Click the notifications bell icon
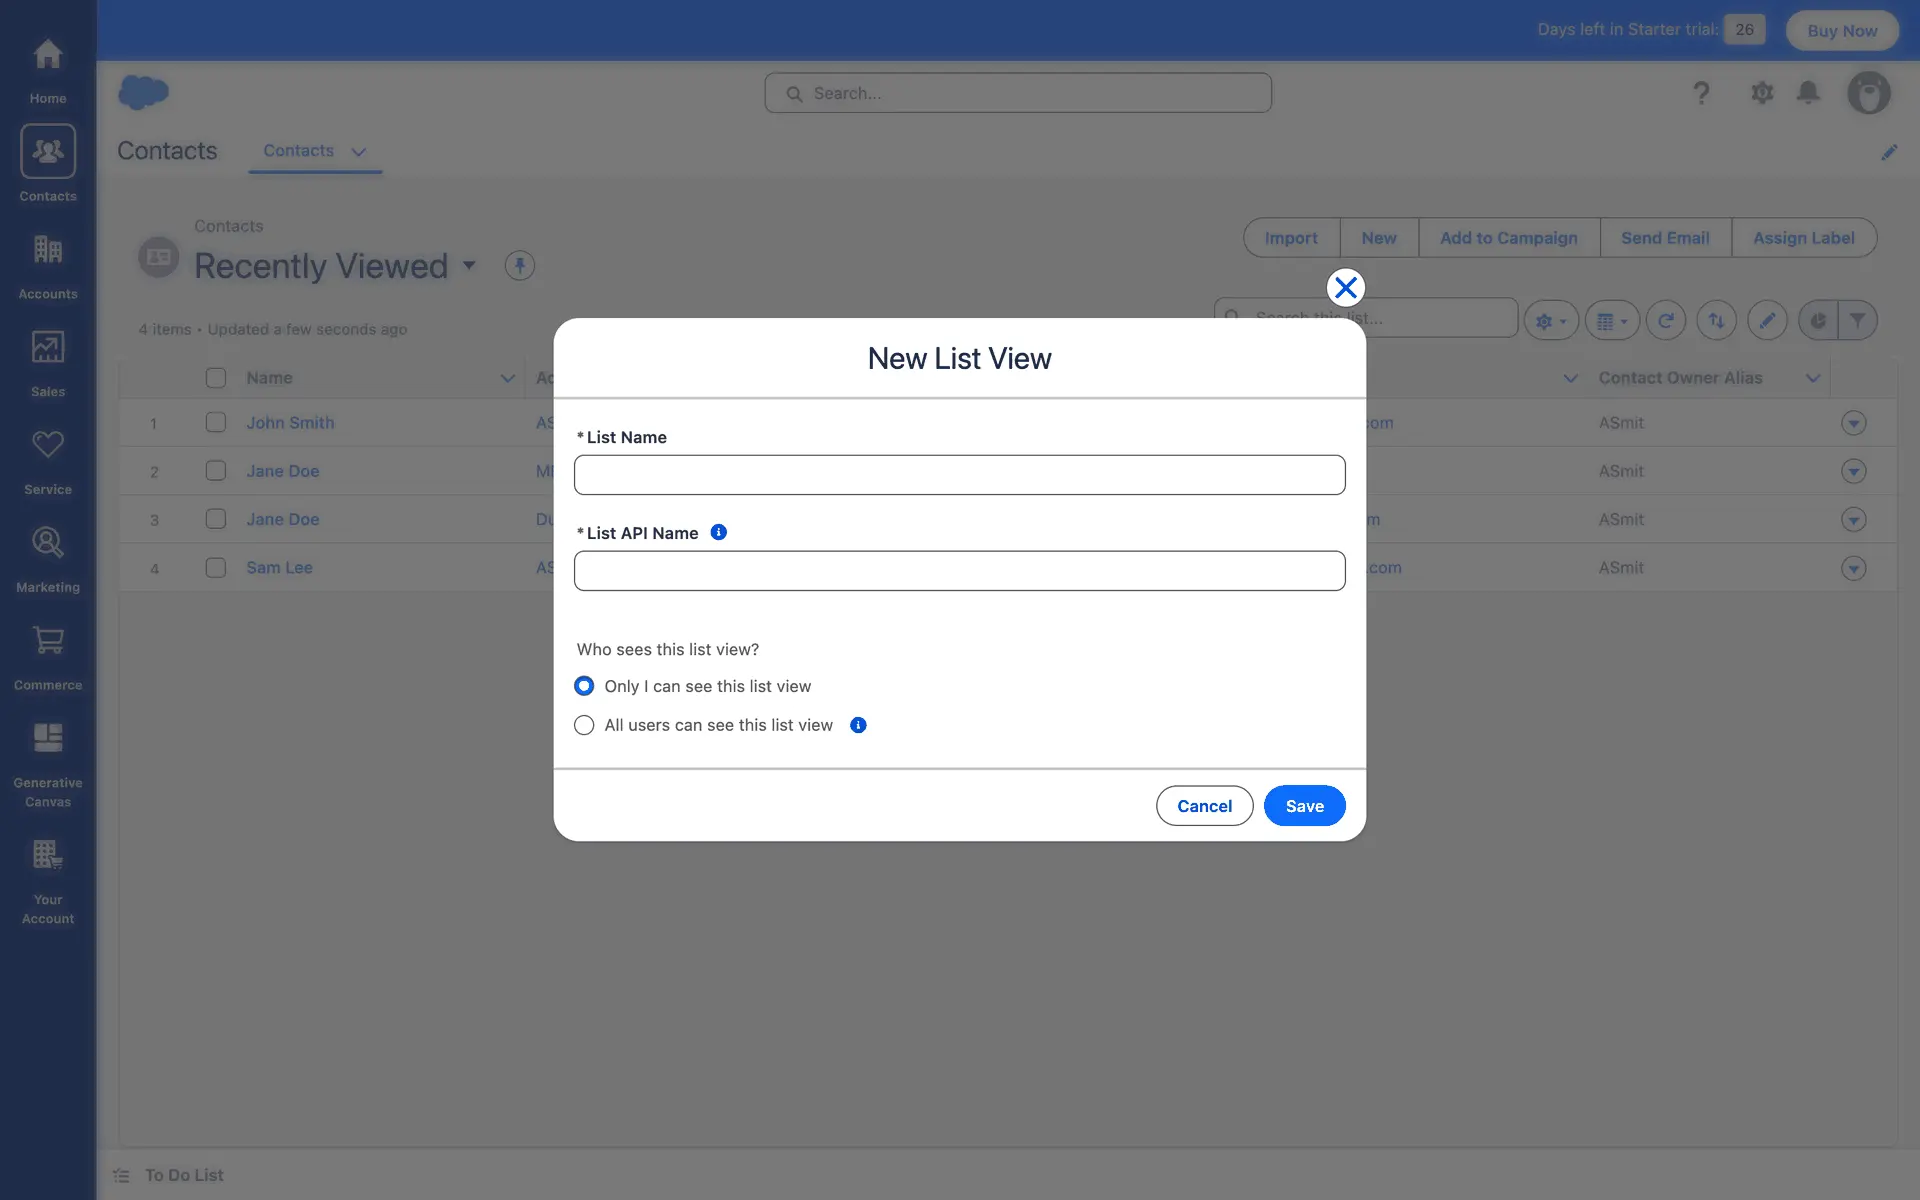This screenshot has width=1920, height=1200. coord(1808,93)
